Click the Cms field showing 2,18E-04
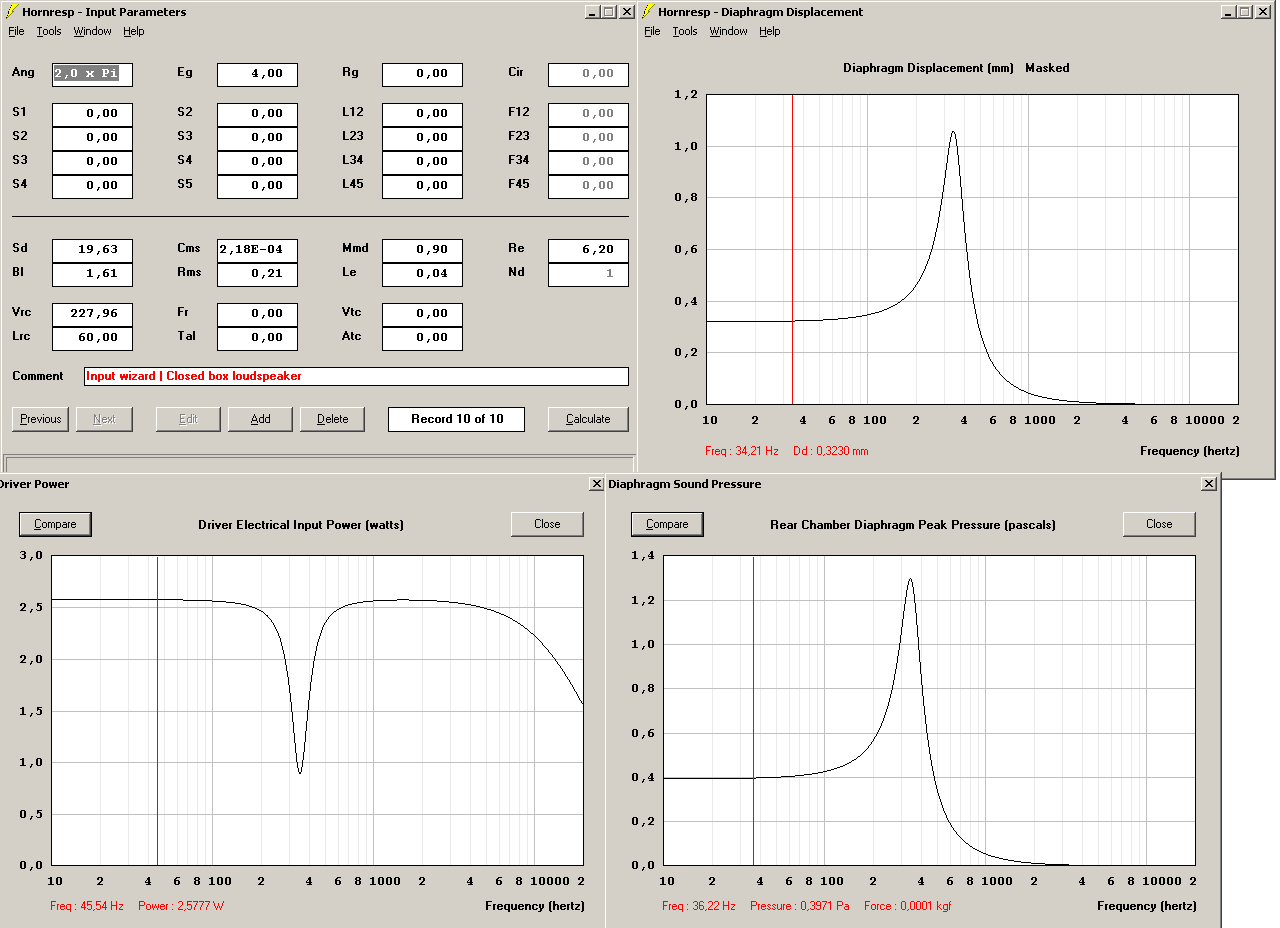 click(x=257, y=249)
